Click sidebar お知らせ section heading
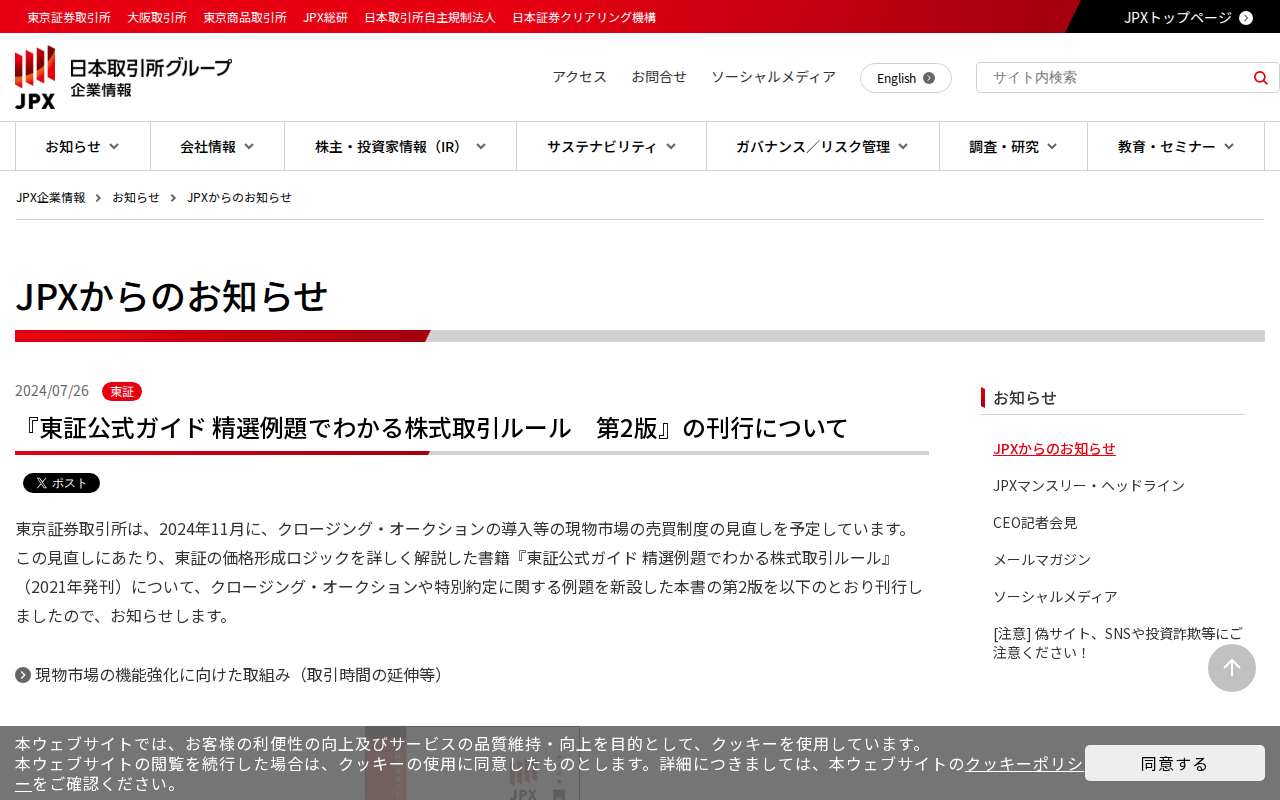The image size is (1280, 800). (x=1025, y=398)
